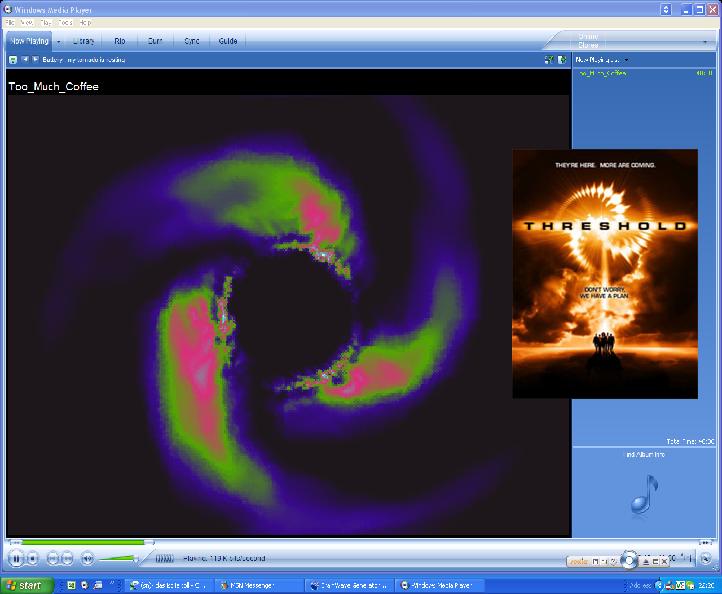The width and height of the screenshot is (722, 594).
Task: Click the green seek progress bar
Action: click(83, 542)
